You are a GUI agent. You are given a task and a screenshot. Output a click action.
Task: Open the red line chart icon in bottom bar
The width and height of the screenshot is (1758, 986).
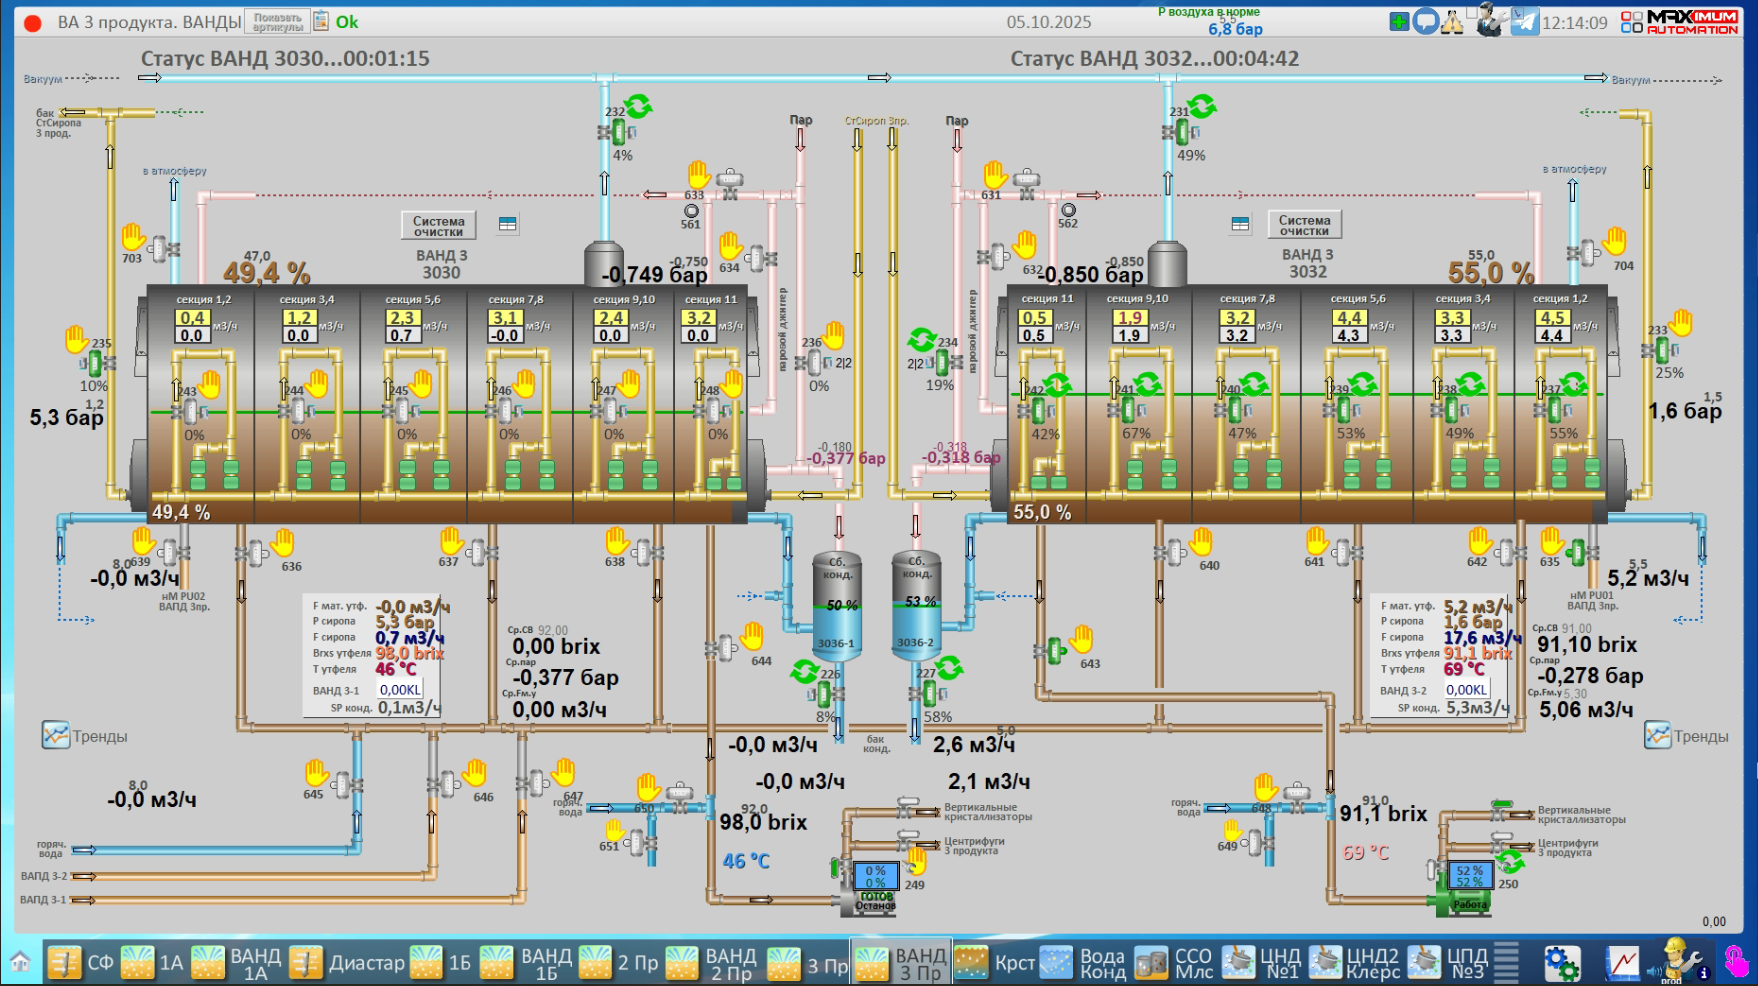click(x=1622, y=963)
